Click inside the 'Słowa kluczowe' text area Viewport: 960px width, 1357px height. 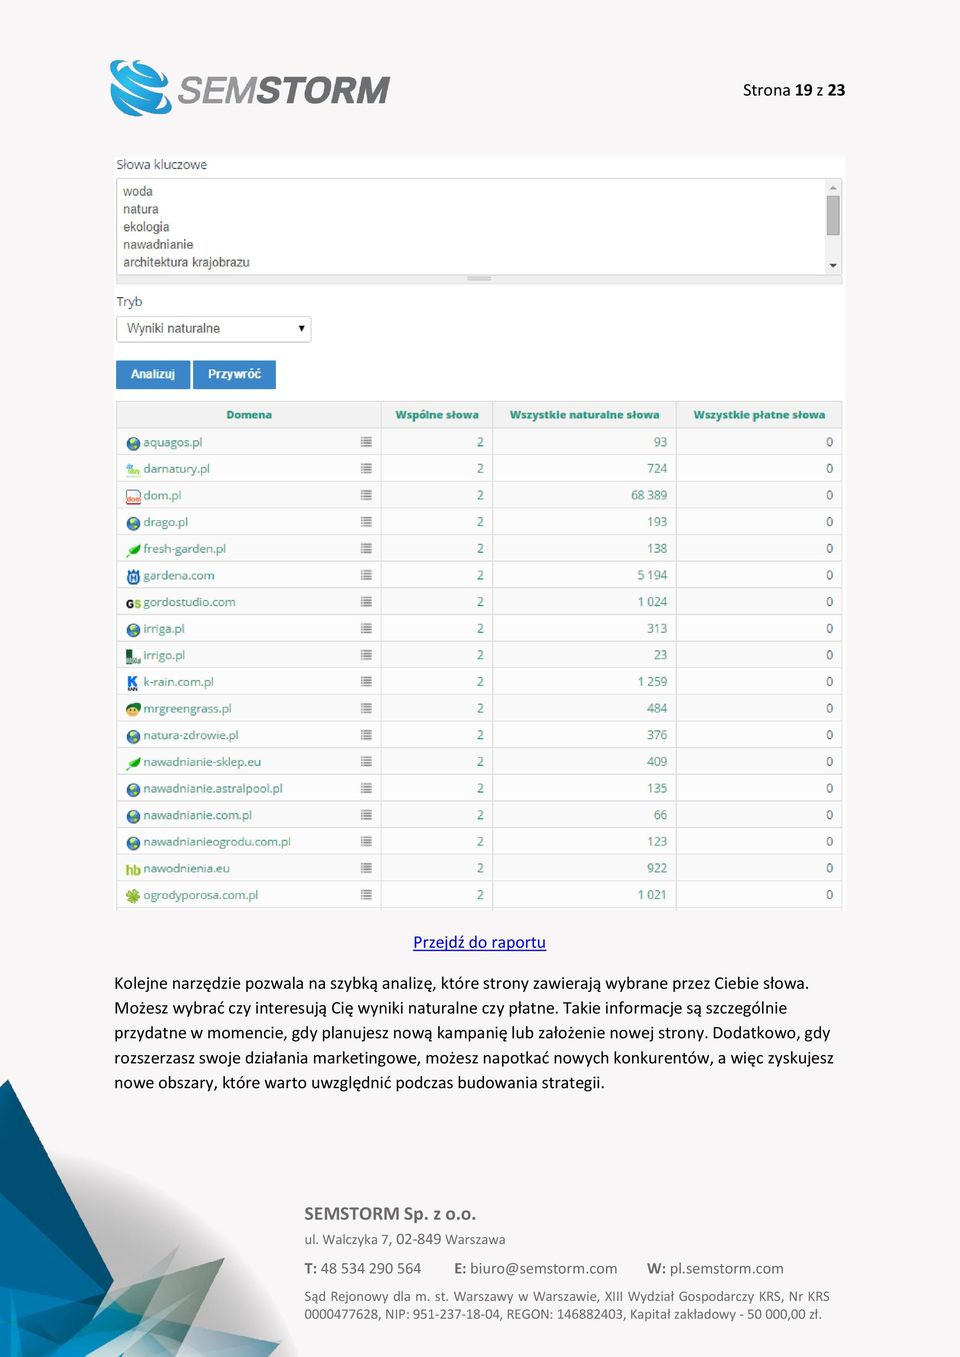pos(471,227)
